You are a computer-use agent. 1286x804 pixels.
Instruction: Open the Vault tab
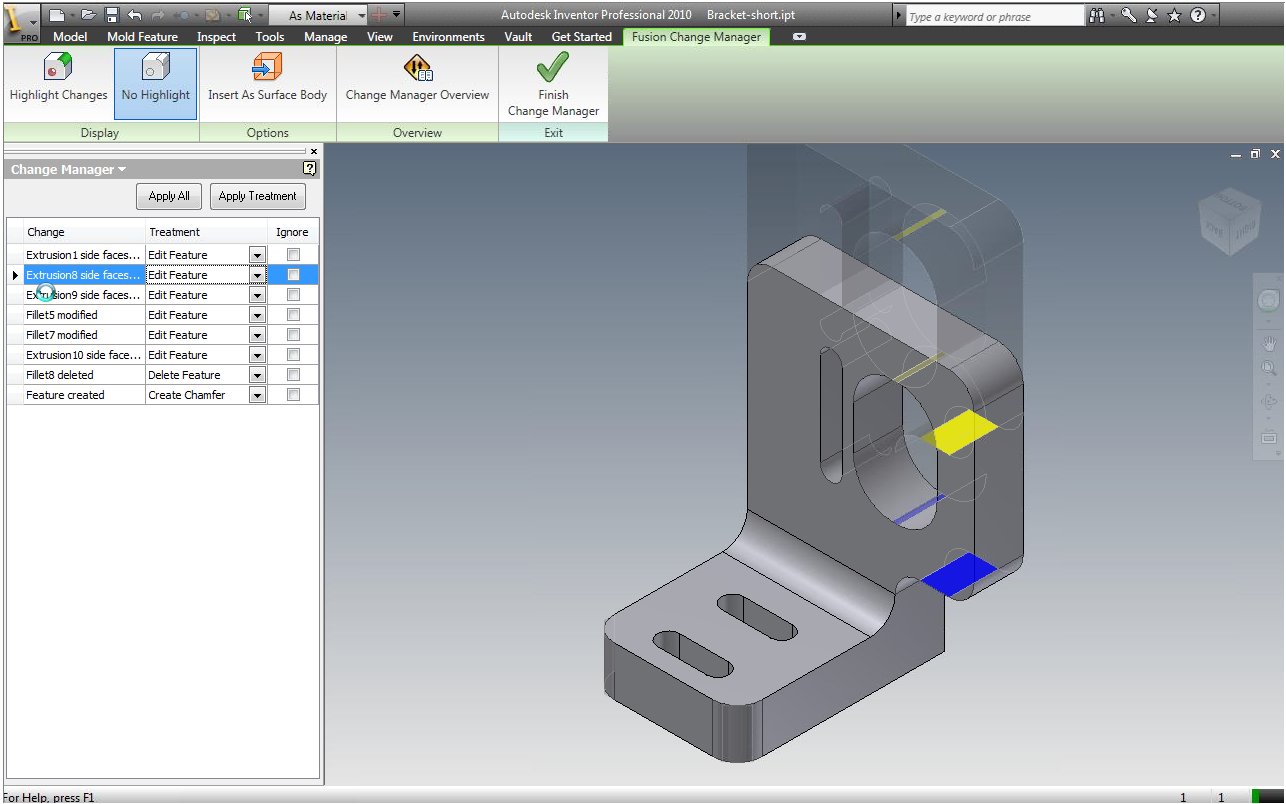point(518,37)
